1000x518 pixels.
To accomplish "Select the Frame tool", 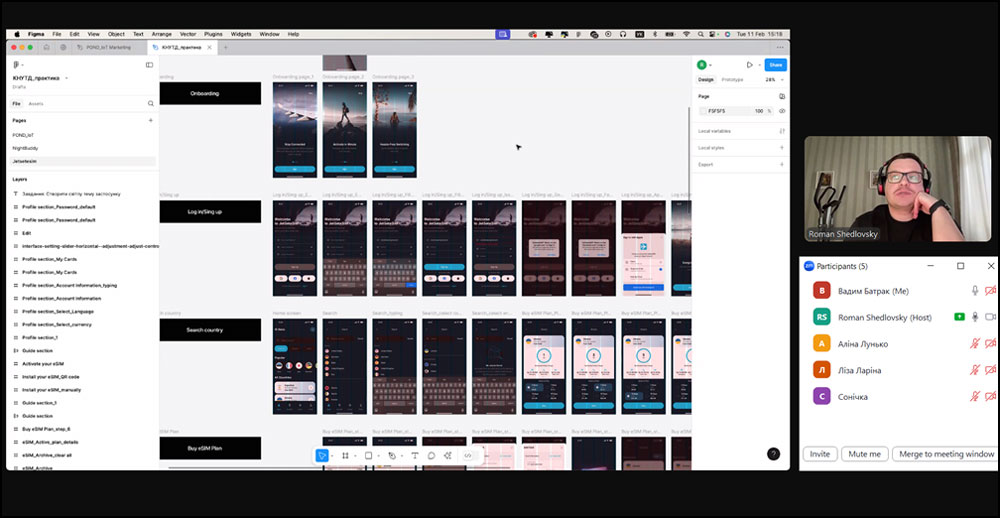I will point(345,455).
